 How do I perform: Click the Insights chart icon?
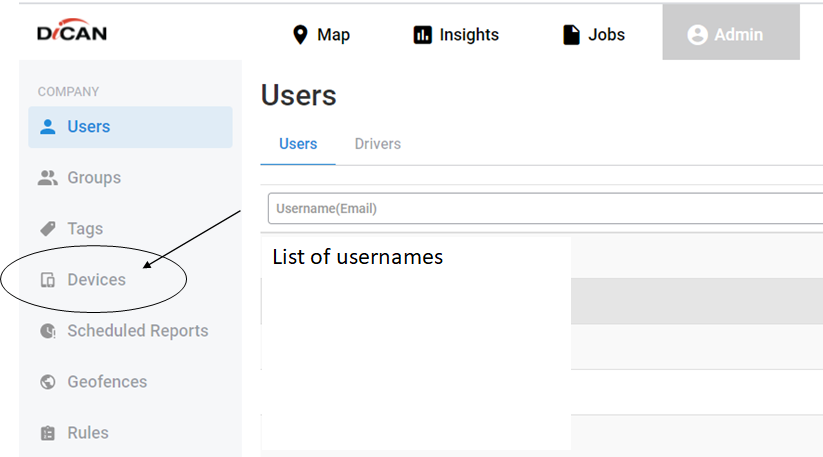[x=423, y=35]
